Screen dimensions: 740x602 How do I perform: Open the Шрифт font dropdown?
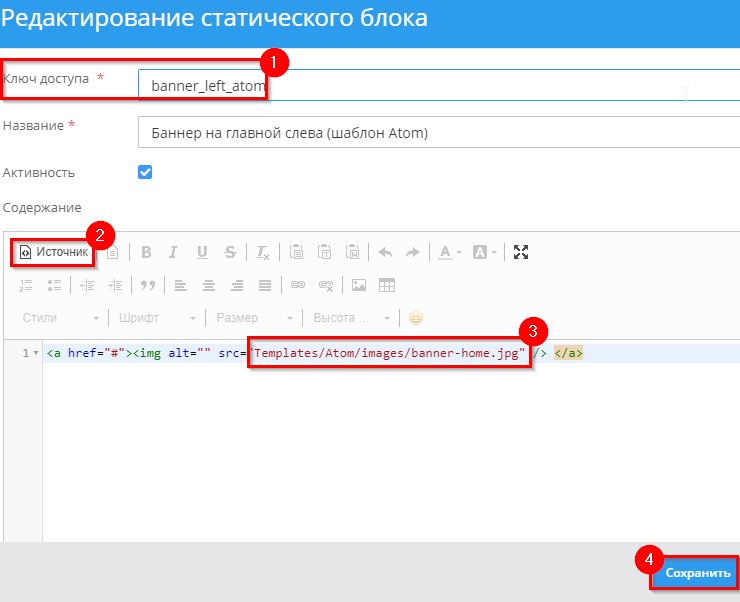(156, 318)
